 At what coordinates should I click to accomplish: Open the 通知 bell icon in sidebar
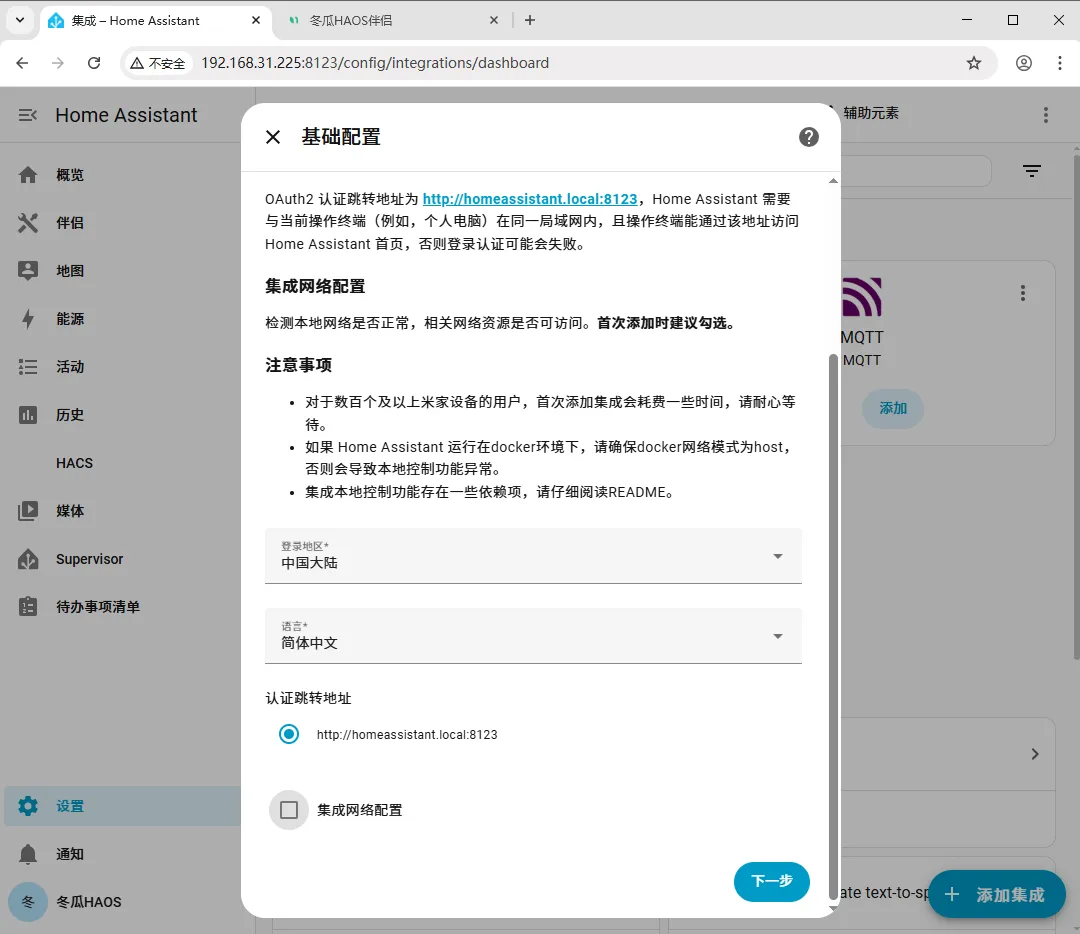coord(28,854)
